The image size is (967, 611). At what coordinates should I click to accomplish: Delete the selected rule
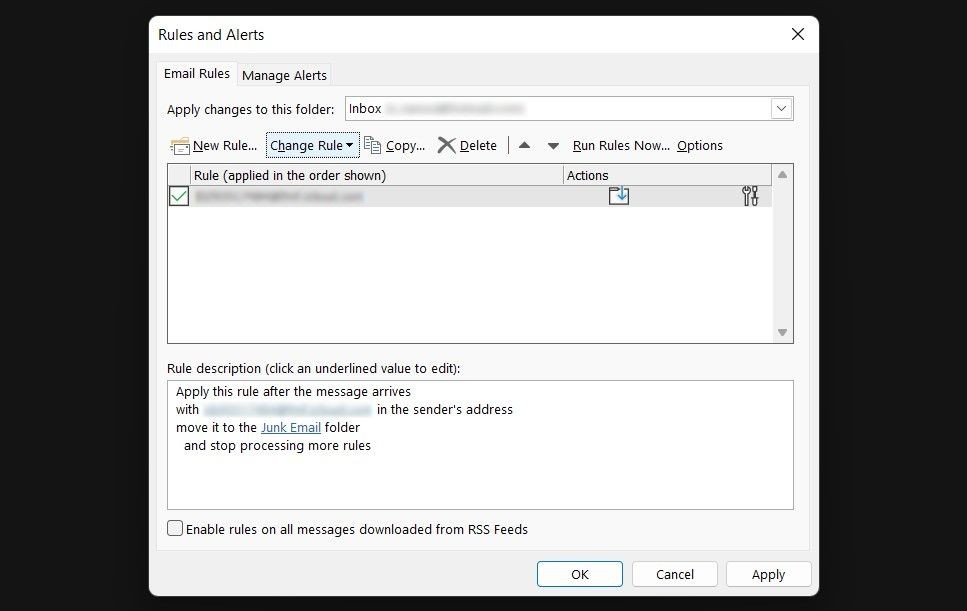pyautogui.click(x=467, y=146)
